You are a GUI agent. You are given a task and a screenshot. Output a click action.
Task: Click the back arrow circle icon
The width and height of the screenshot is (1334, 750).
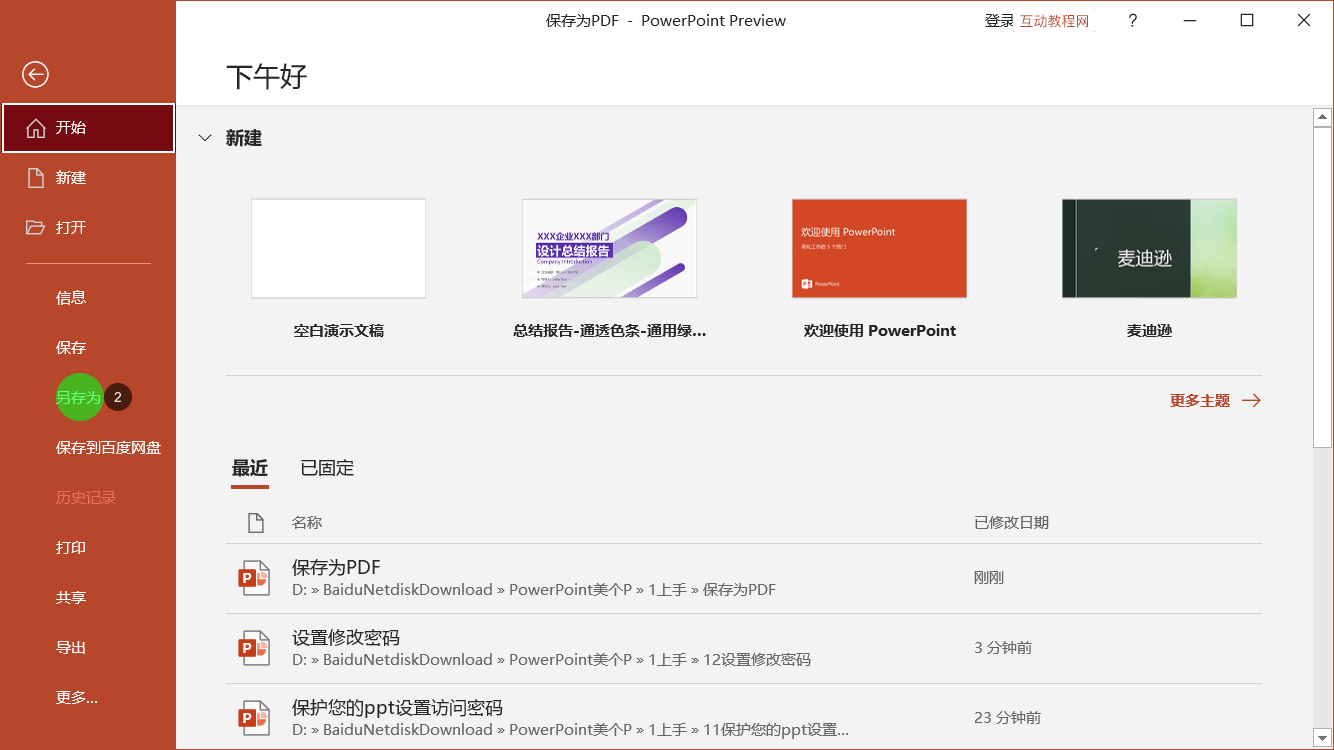[x=35, y=74]
